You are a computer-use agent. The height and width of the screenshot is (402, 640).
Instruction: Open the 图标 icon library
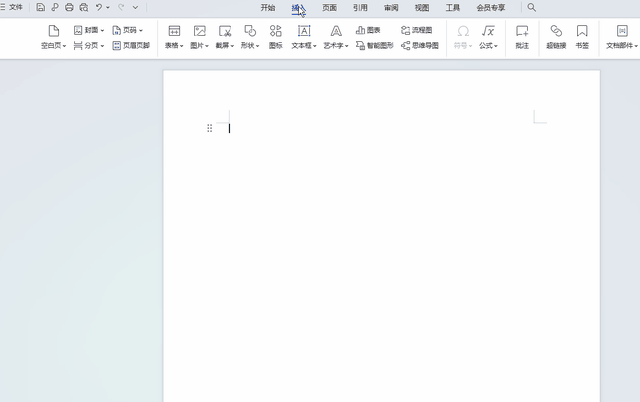[x=275, y=37]
